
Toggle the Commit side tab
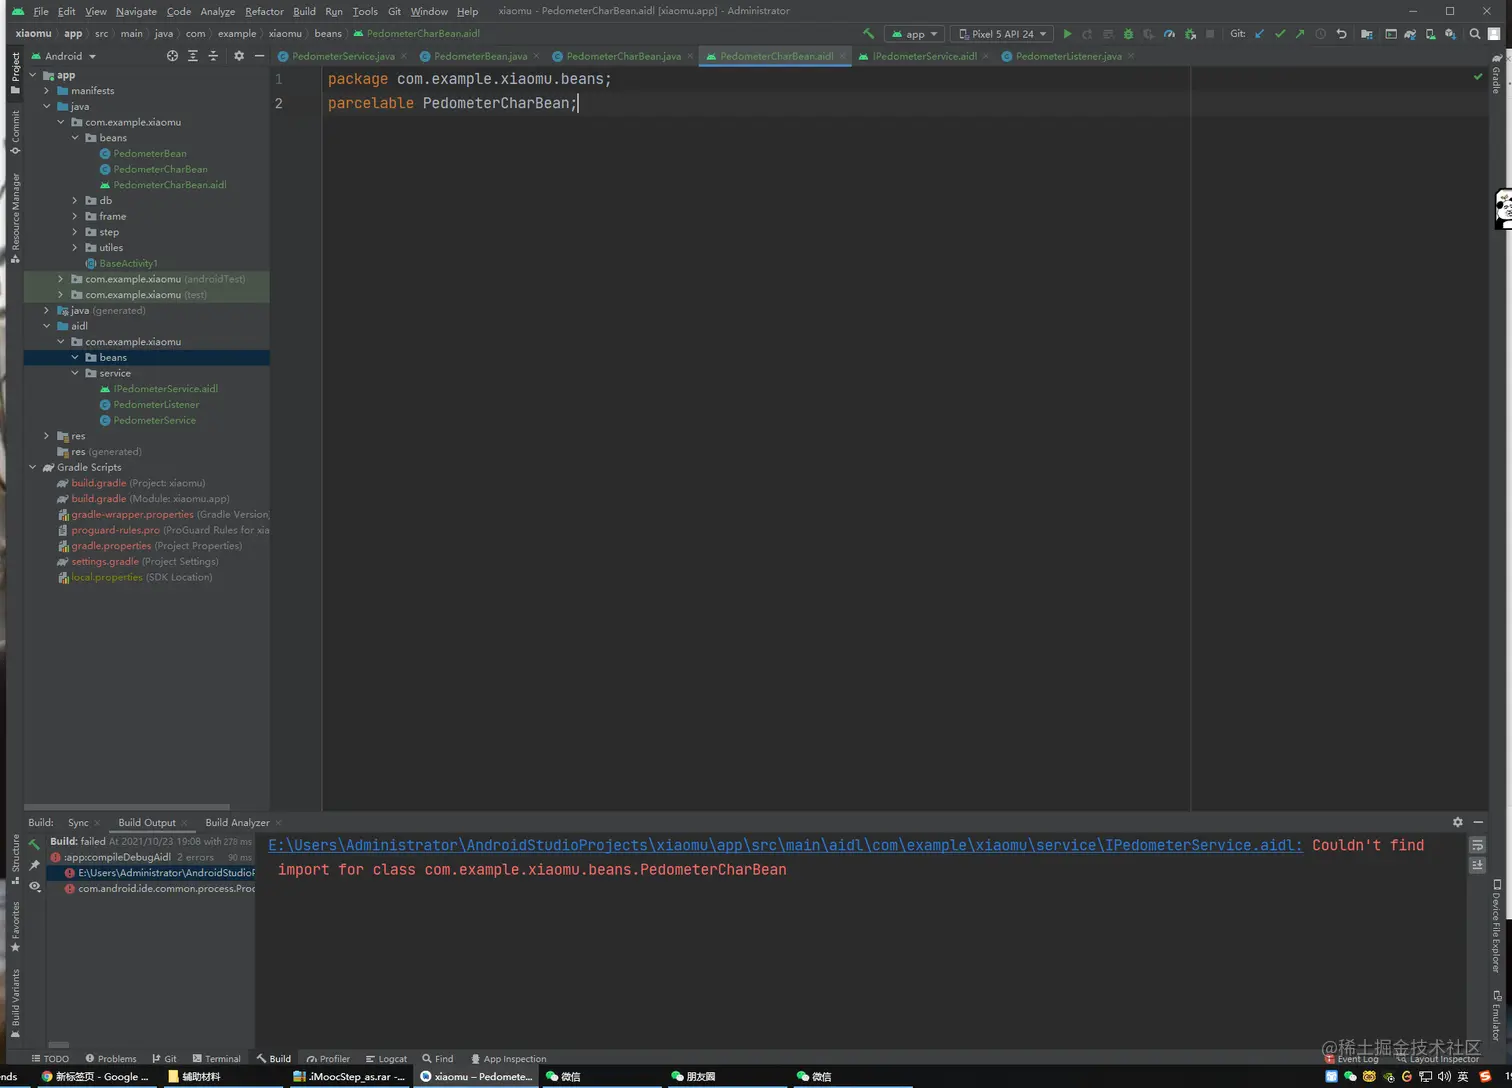point(15,133)
